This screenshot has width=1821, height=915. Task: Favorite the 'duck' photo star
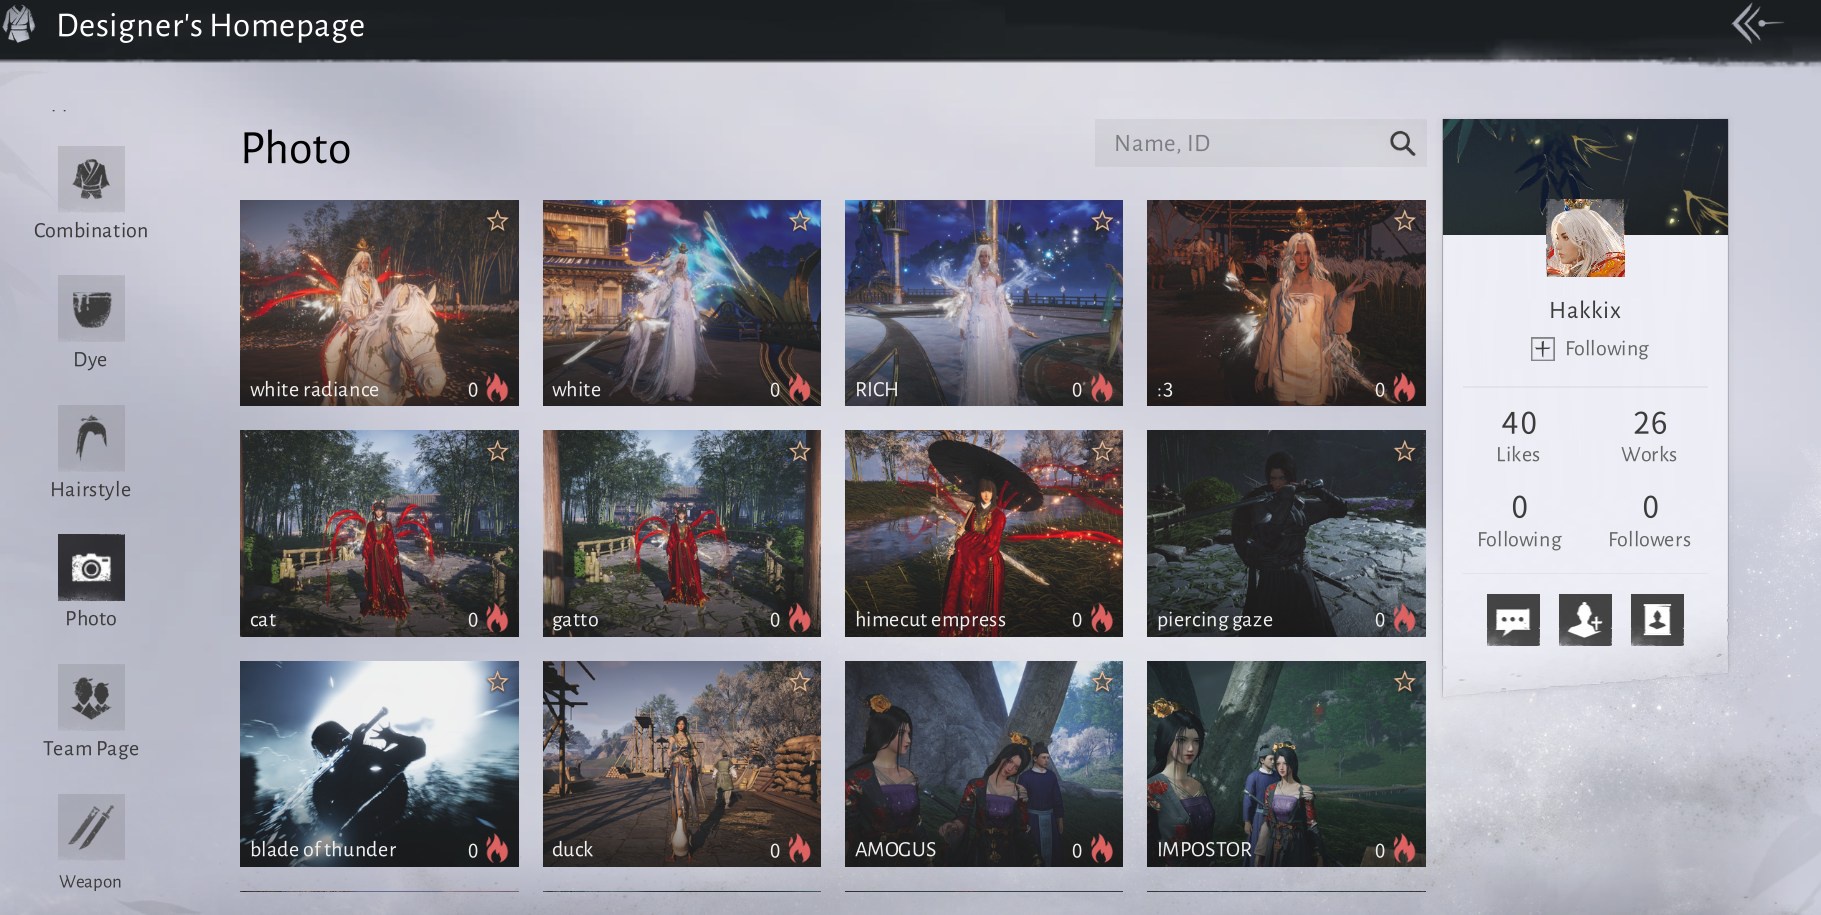point(800,682)
